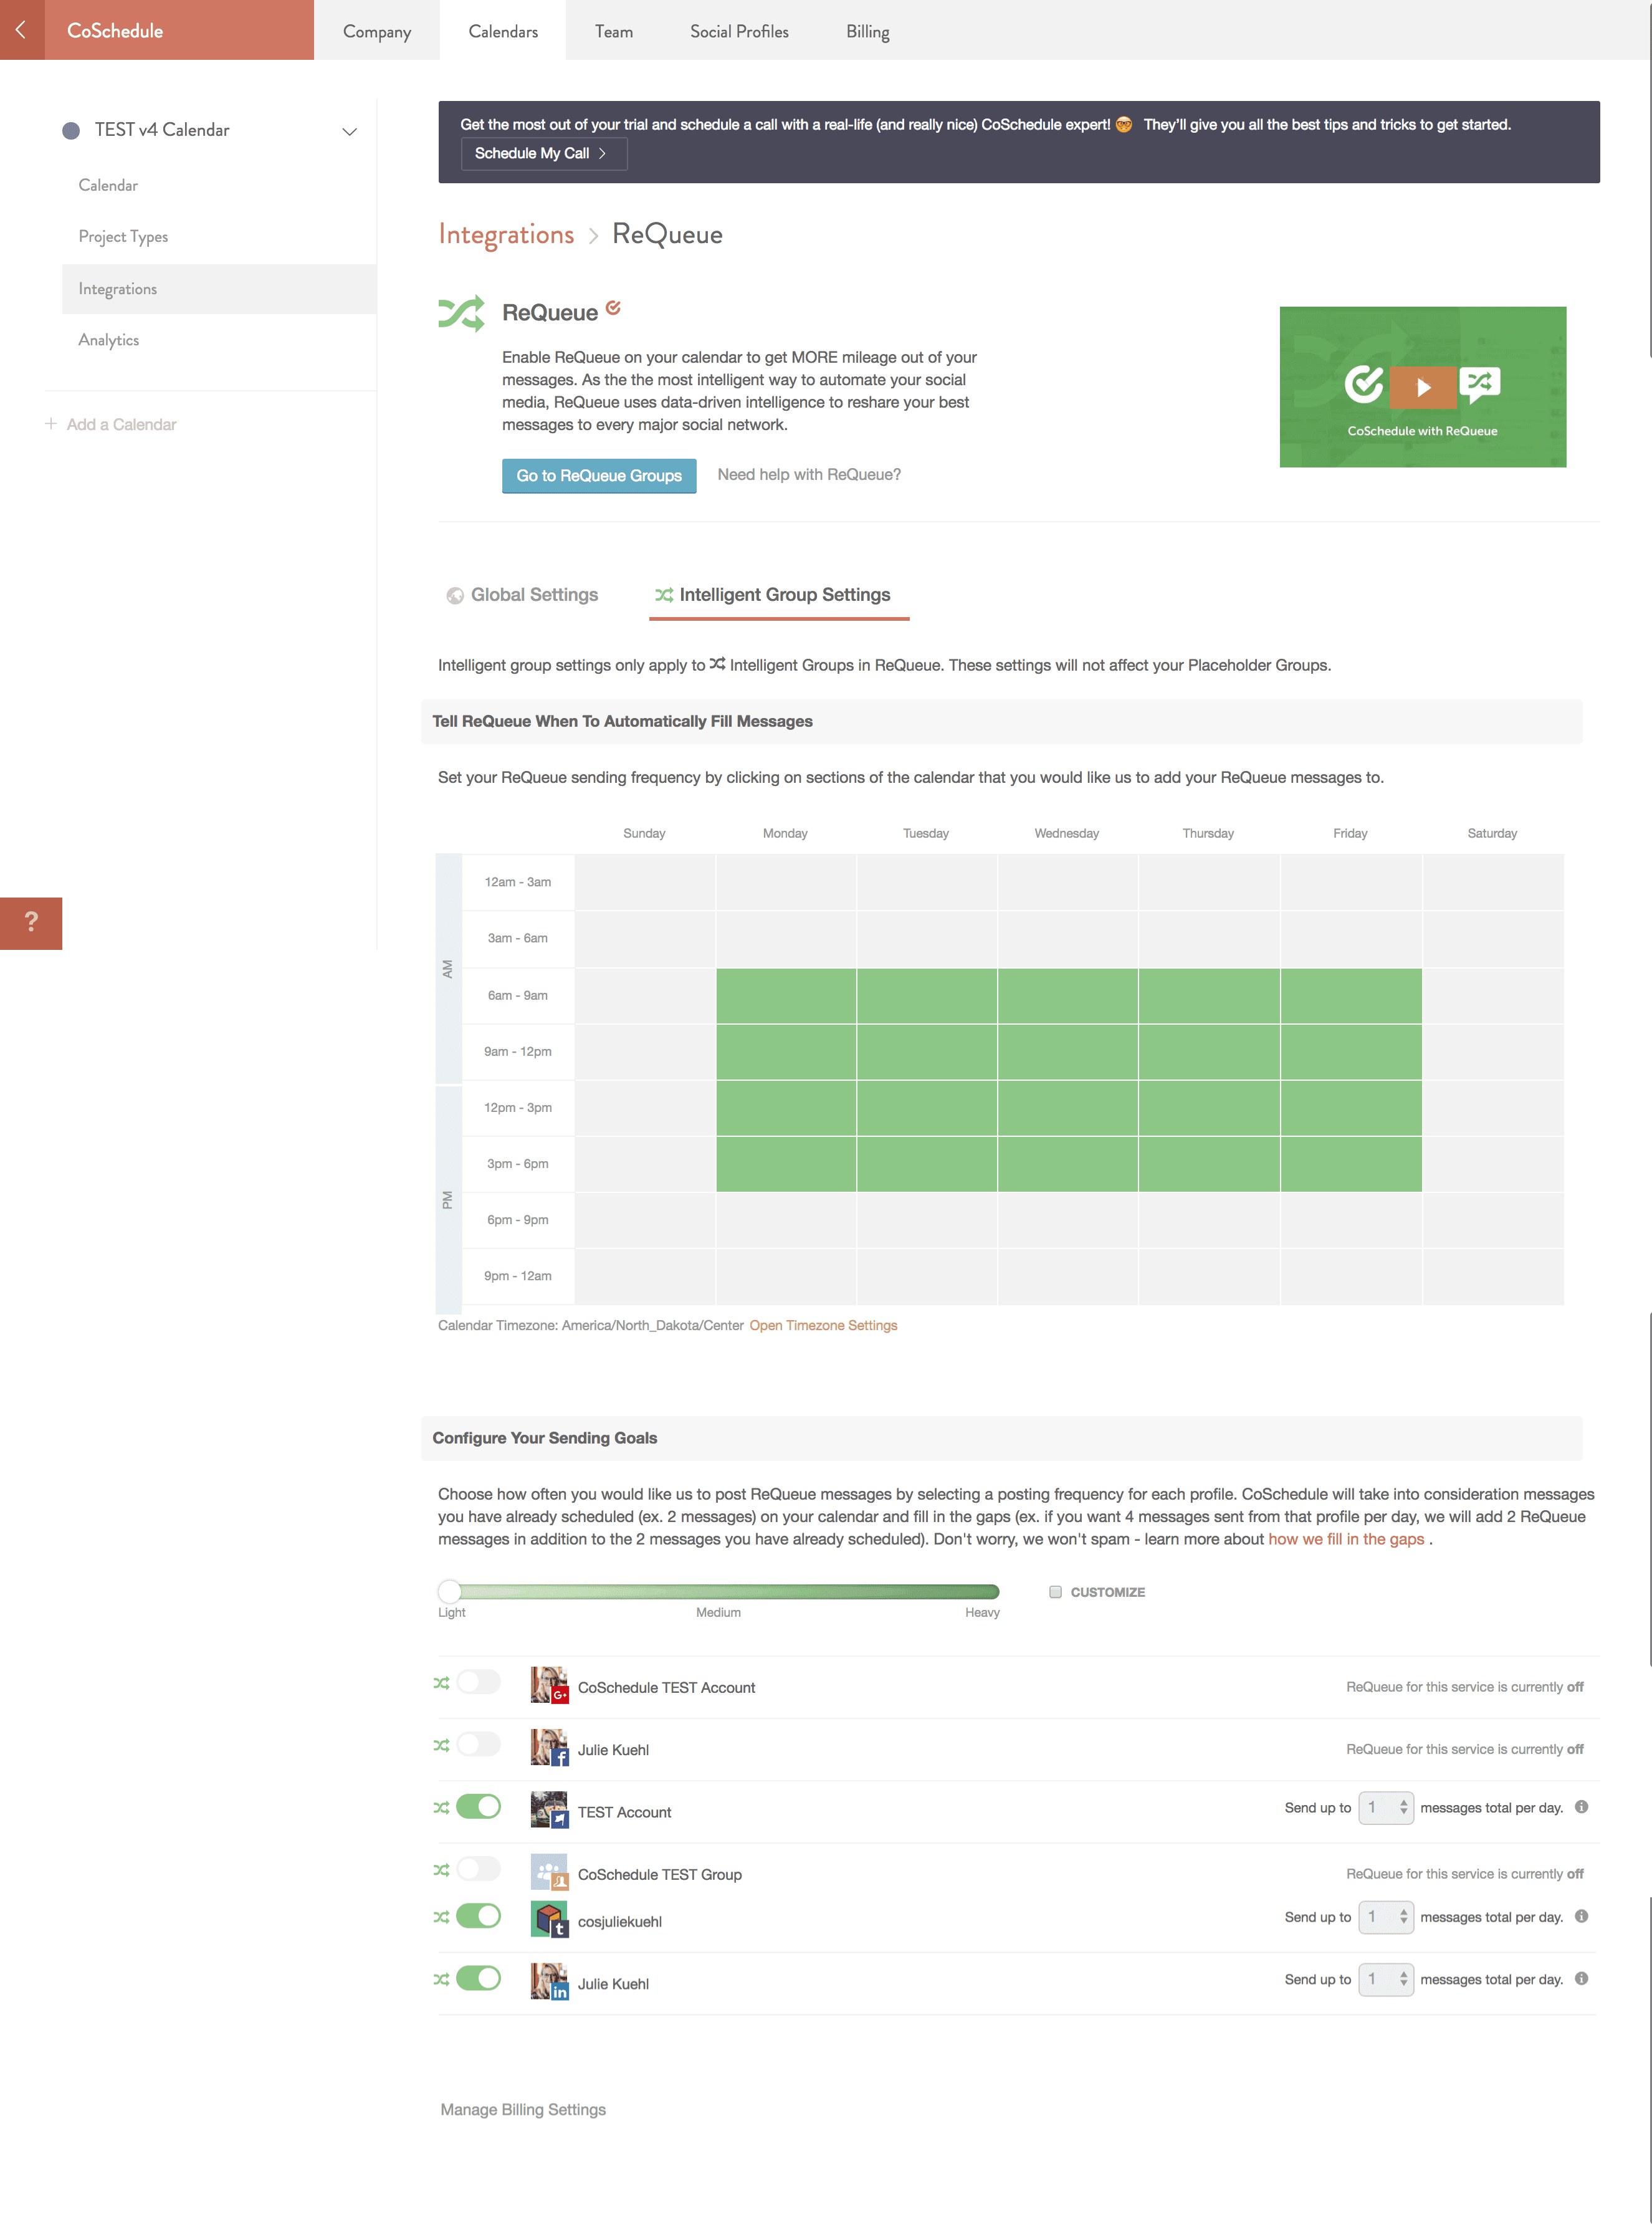Deselect Friday 3pm - 6pm green slot
Screen dimensions: 1652x2227
1351,1164
